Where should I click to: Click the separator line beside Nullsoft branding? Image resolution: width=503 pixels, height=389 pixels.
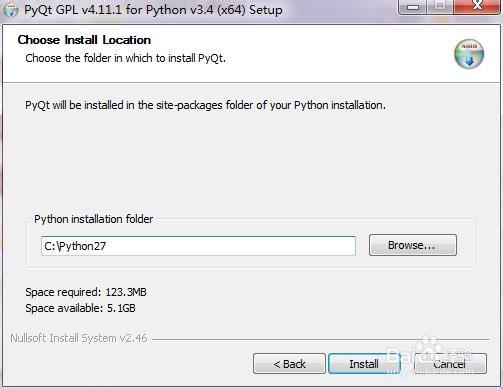pyautogui.click(x=321, y=339)
